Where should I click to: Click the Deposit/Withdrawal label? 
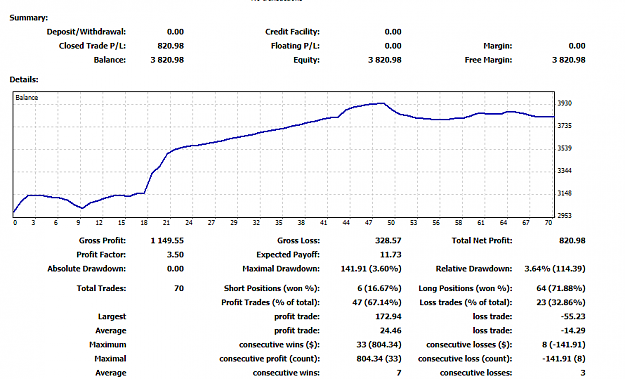pos(86,32)
